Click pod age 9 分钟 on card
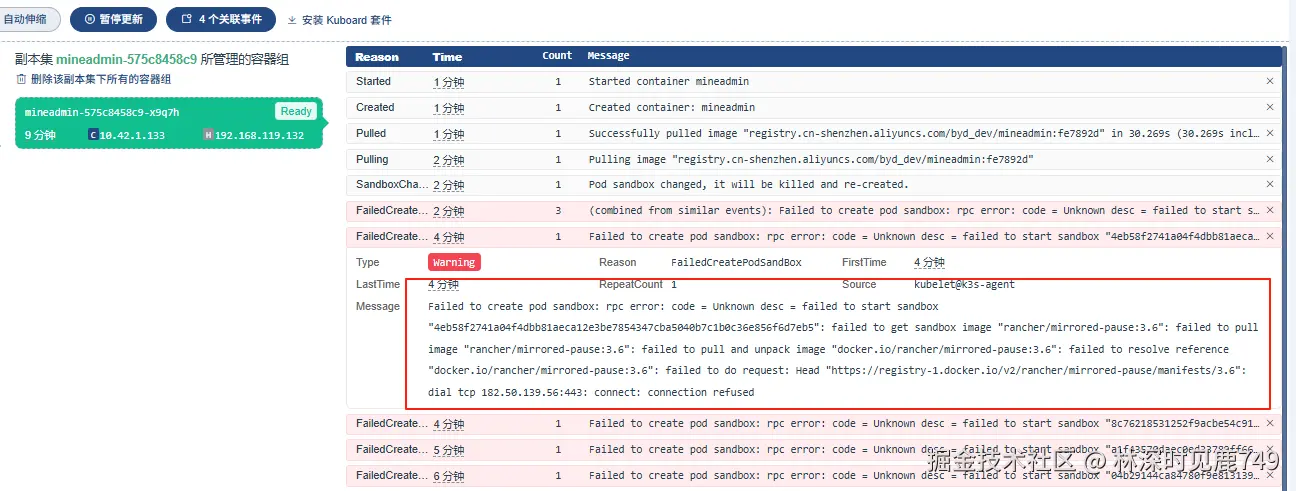Viewport: 1296px width, 491px height. point(40,135)
